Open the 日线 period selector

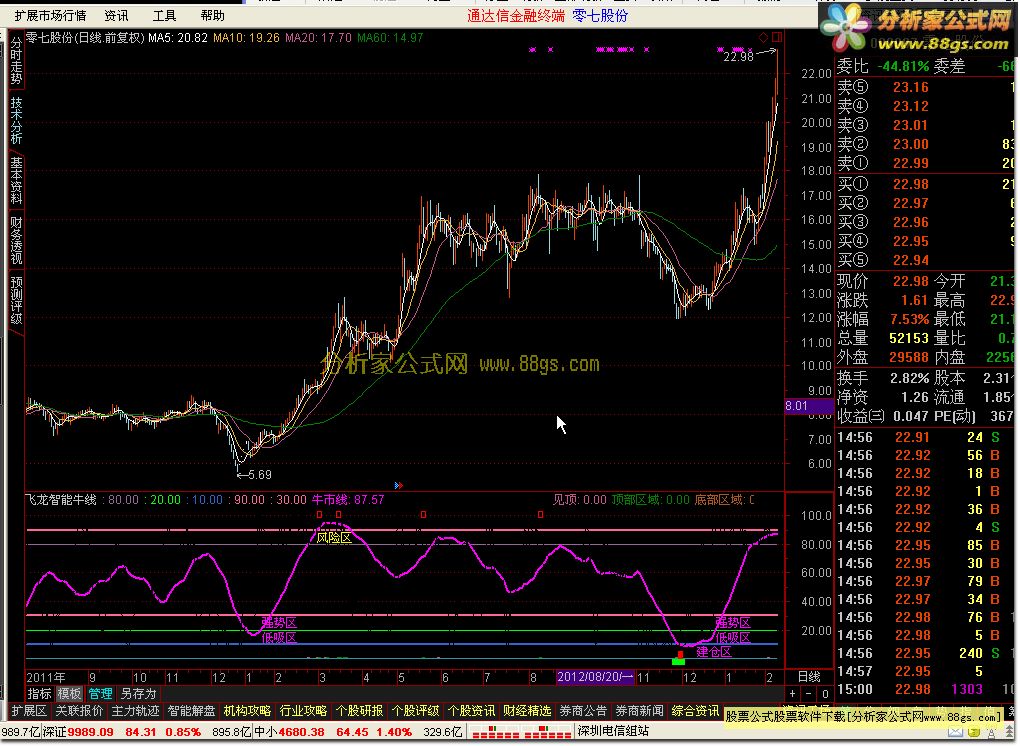(809, 677)
